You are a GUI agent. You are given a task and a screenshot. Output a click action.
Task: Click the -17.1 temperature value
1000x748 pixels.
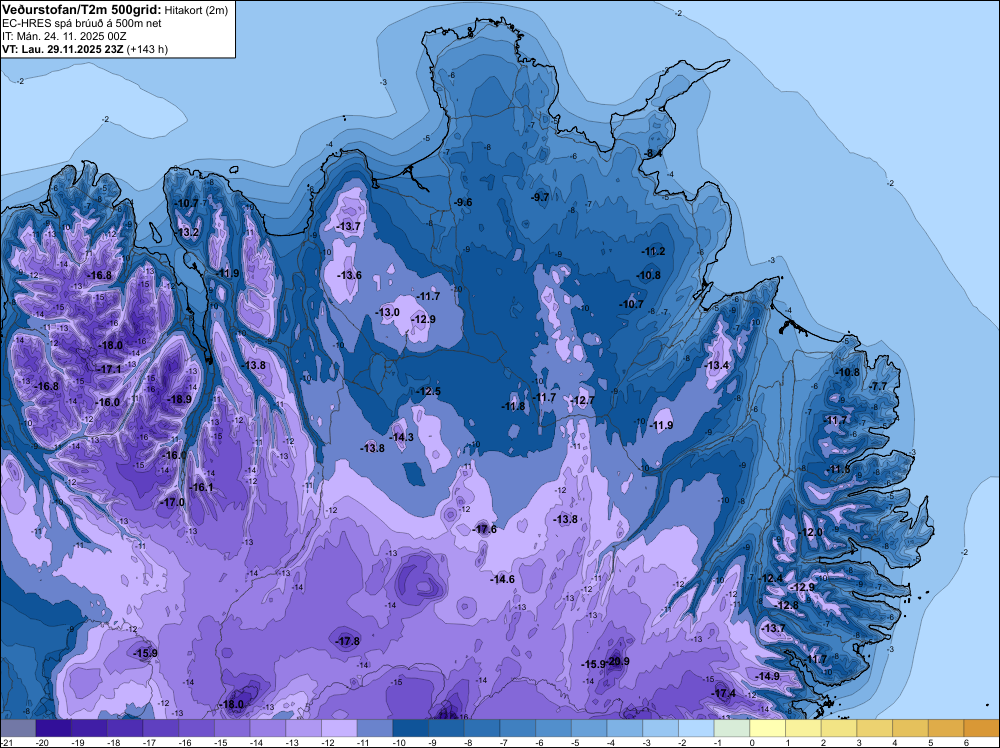[110, 369]
